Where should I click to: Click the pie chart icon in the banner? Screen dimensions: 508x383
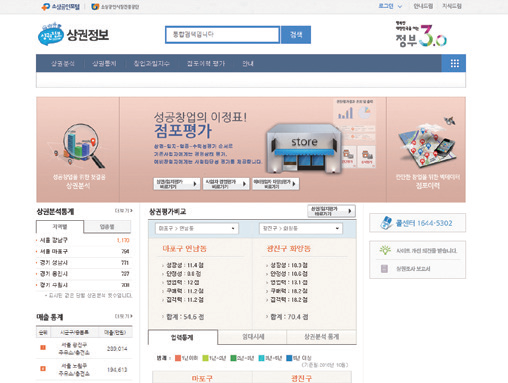[365, 113]
